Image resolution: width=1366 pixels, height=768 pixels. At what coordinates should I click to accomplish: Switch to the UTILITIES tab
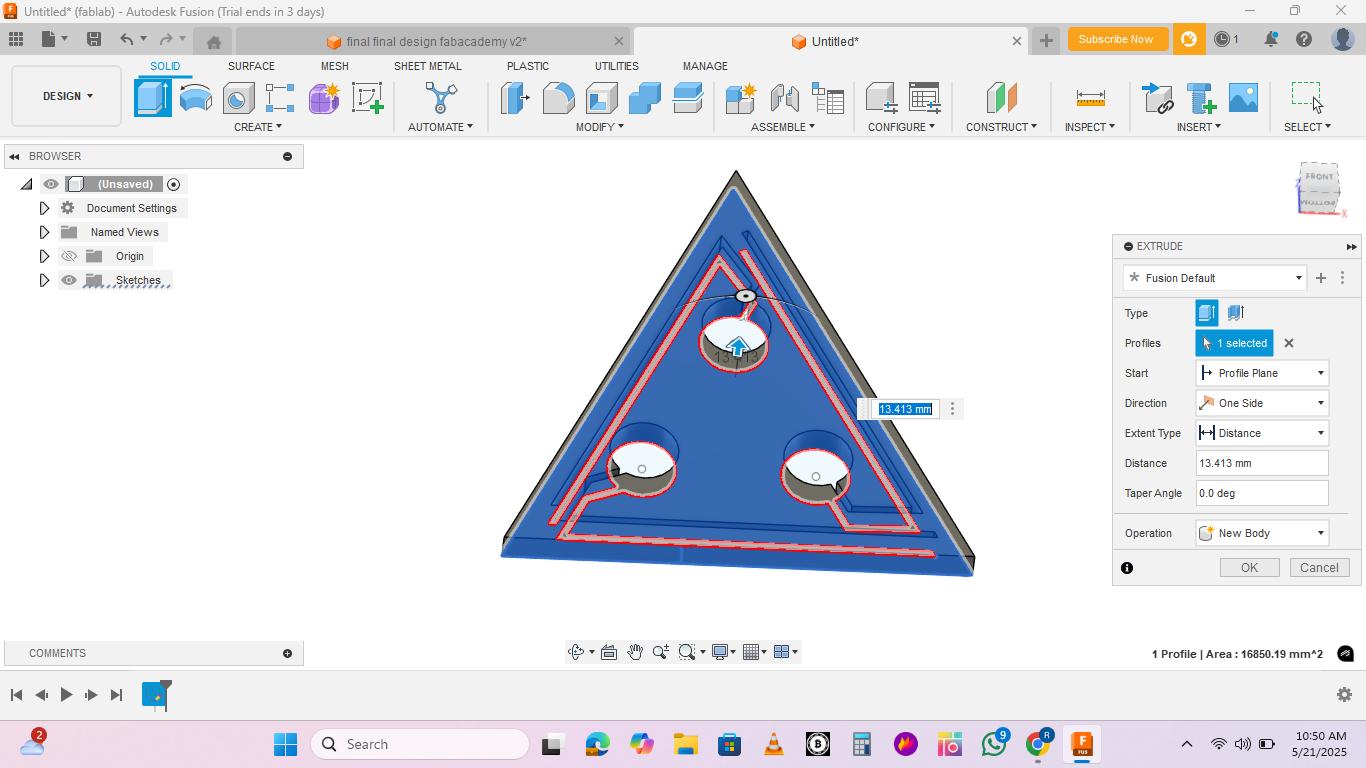tap(617, 66)
